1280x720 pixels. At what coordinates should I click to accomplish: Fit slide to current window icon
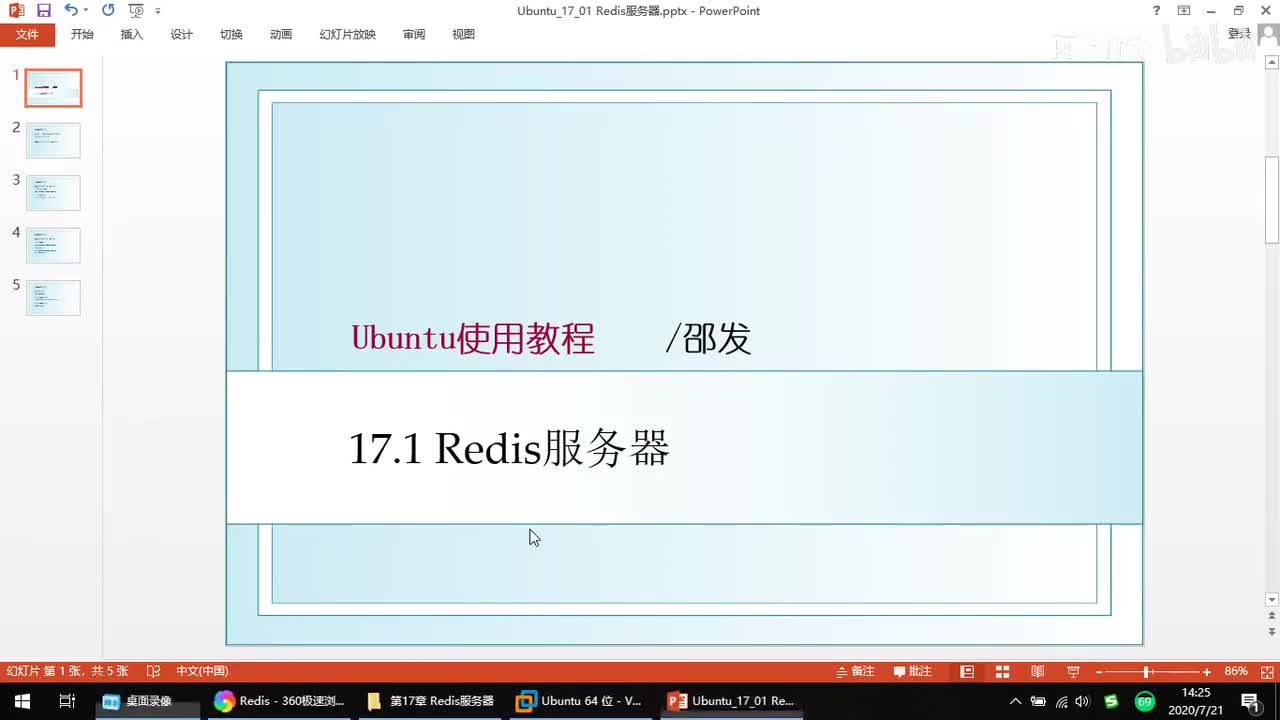(1265, 671)
